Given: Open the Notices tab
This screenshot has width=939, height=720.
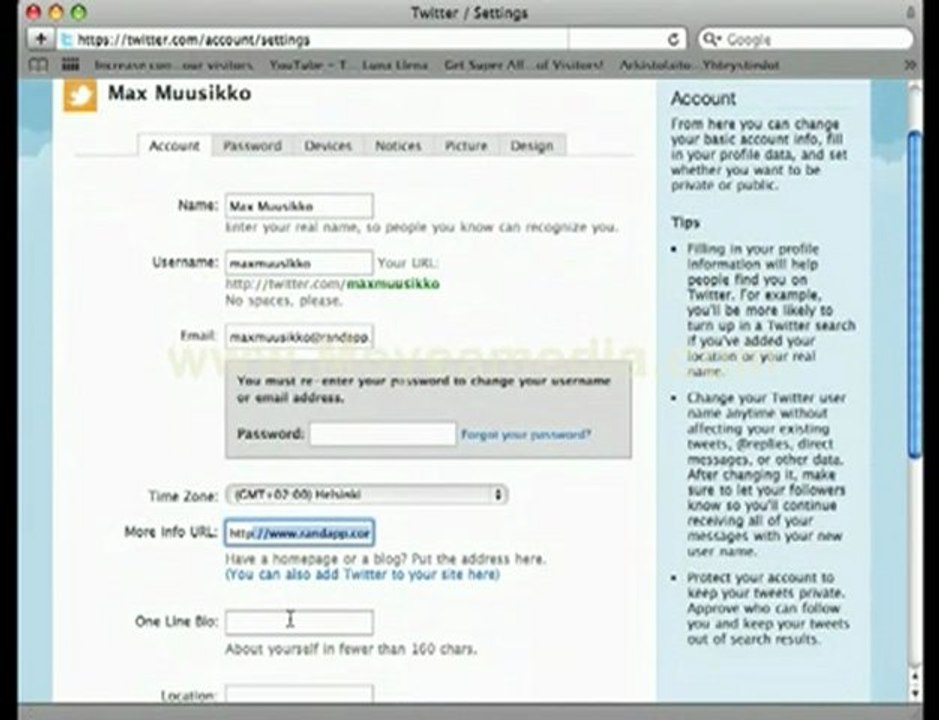Looking at the screenshot, I should [x=398, y=146].
